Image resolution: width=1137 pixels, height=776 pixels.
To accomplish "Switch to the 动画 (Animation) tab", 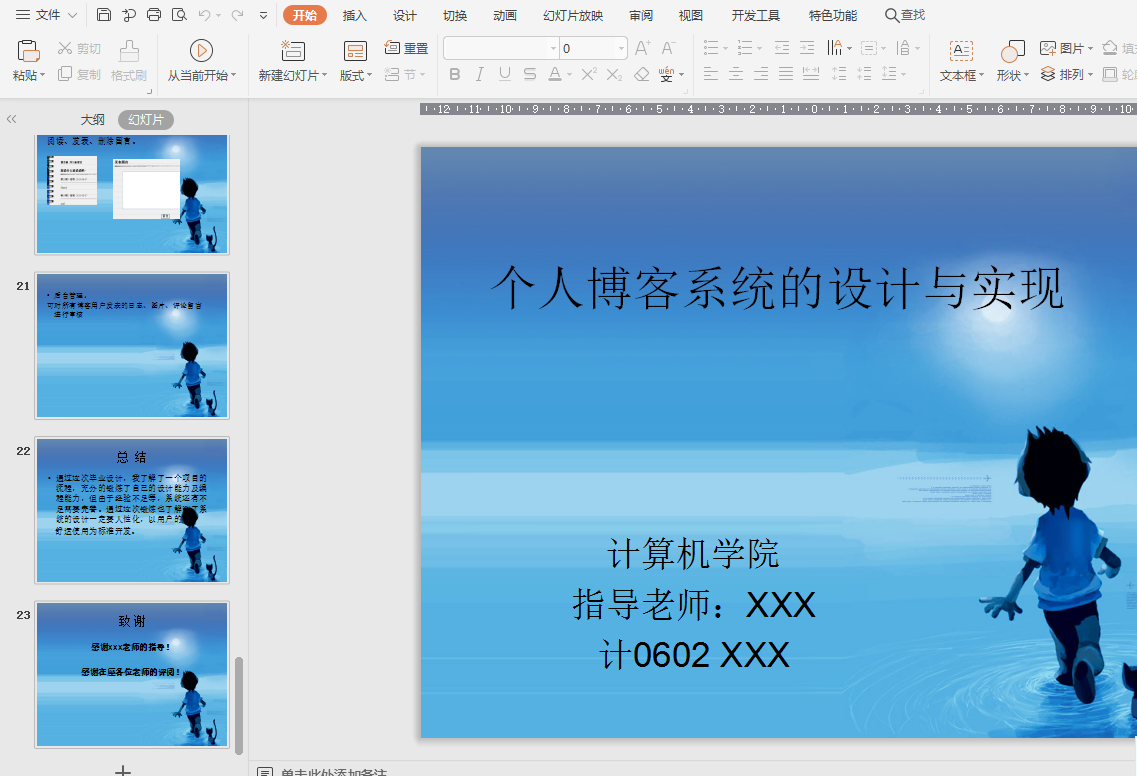I will point(505,15).
